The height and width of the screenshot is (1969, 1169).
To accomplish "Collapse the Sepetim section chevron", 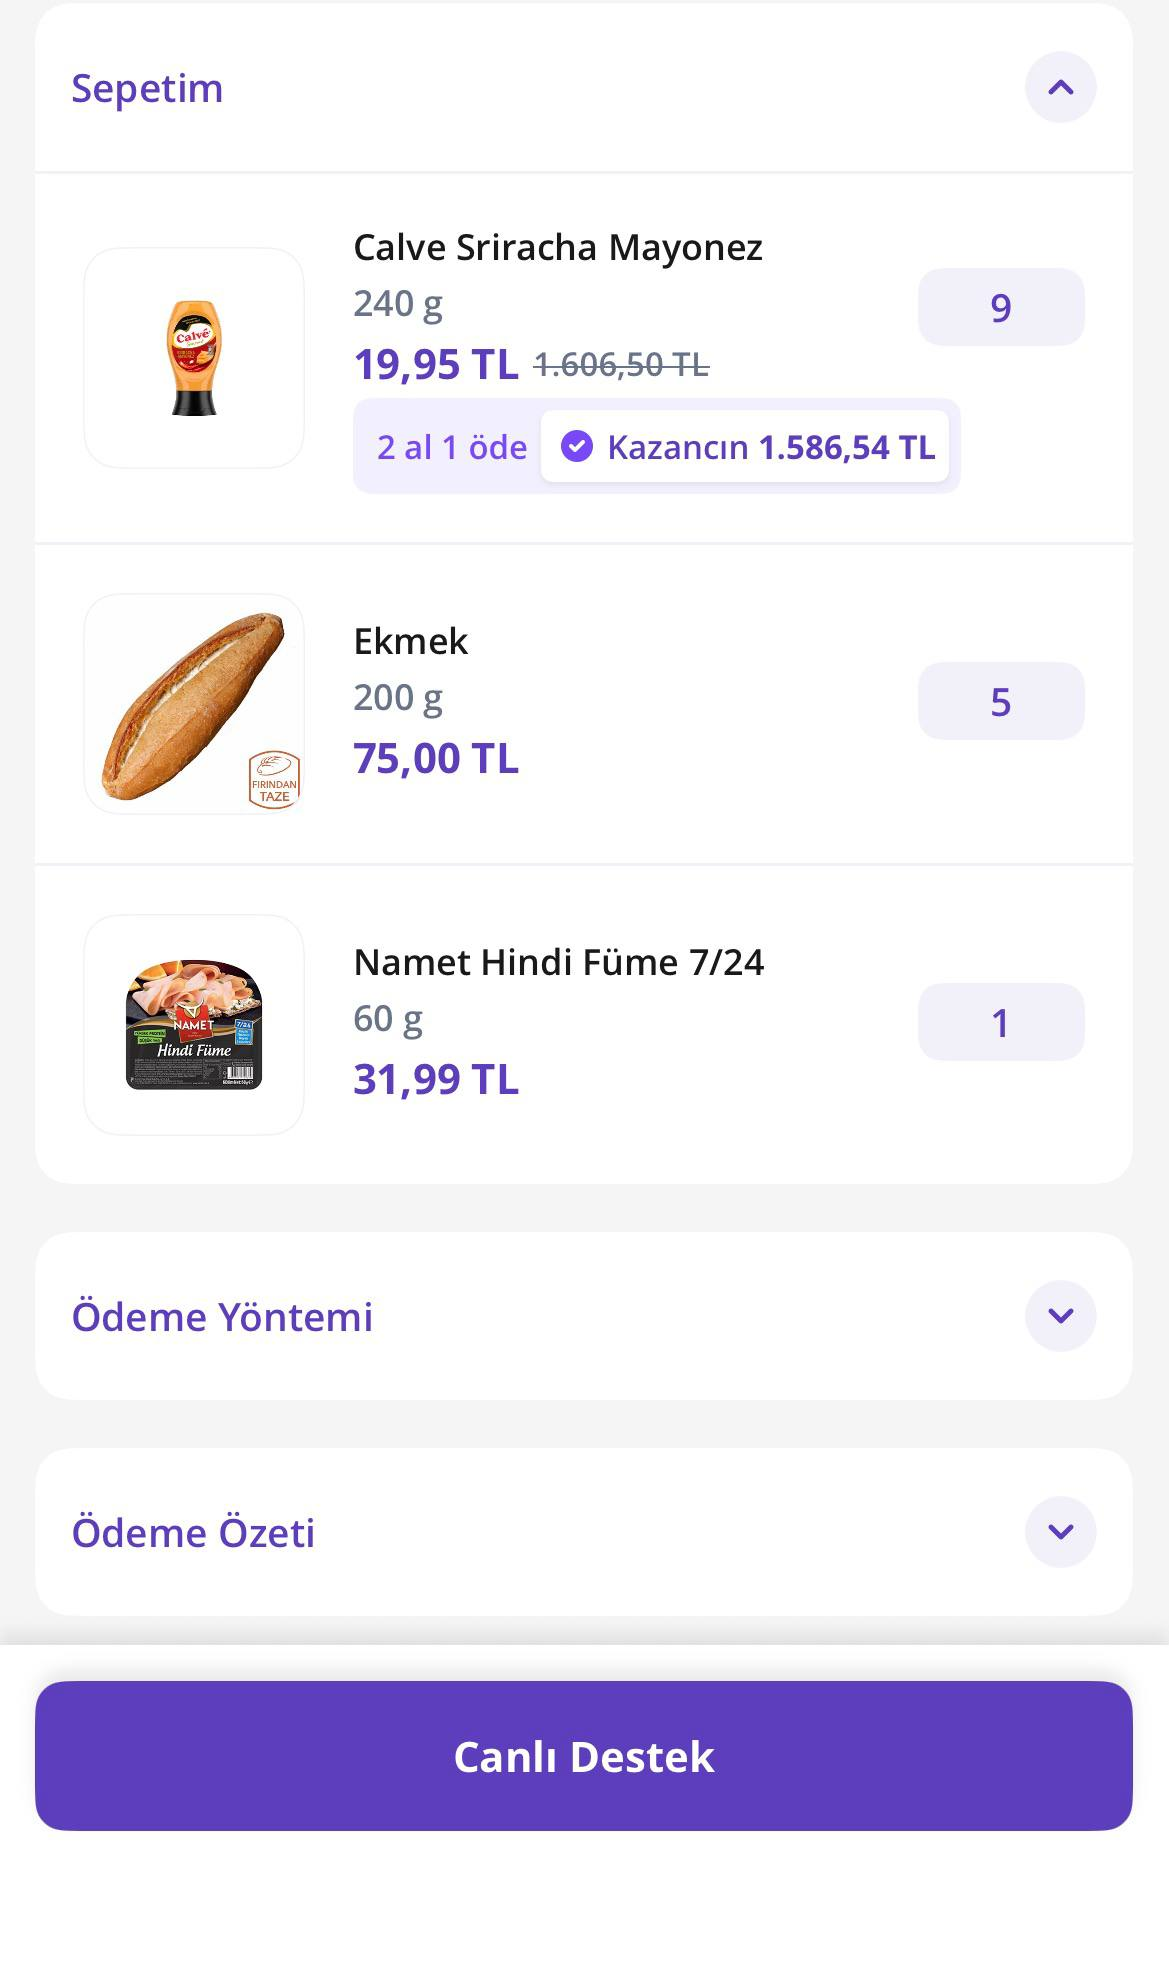I will click(1060, 88).
